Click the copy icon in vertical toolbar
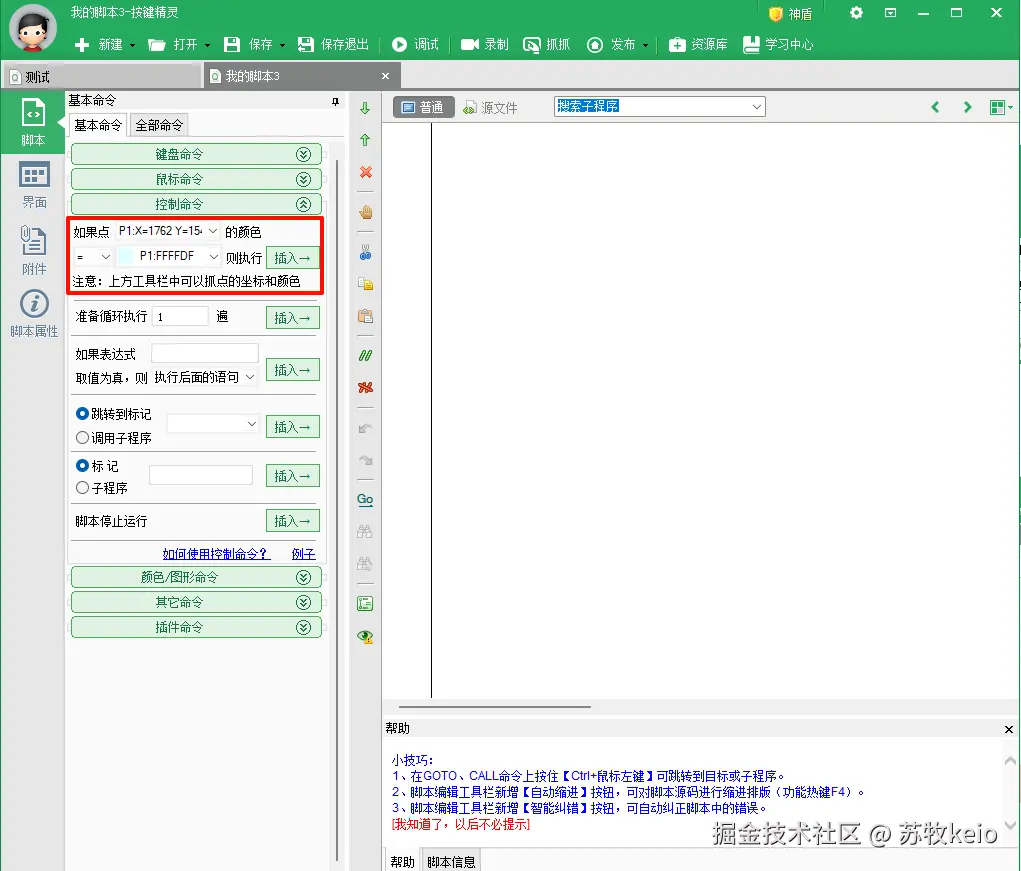This screenshot has height=871, width=1021. [x=365, y=284]
